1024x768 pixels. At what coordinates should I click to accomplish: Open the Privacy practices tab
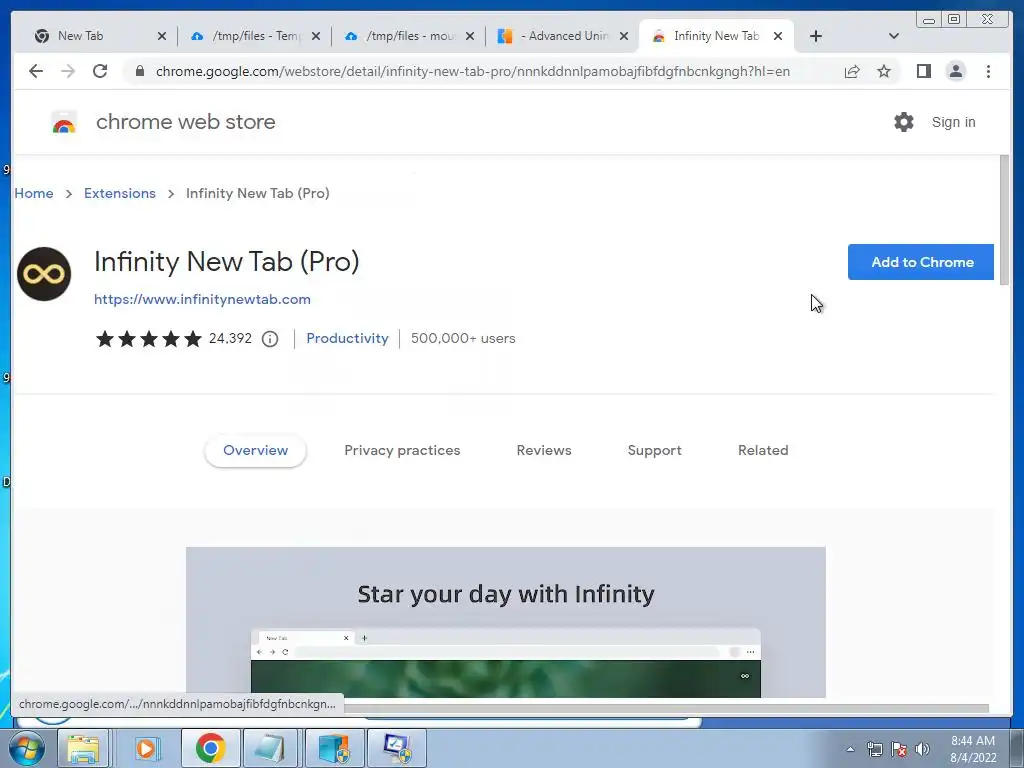point(402,450)
